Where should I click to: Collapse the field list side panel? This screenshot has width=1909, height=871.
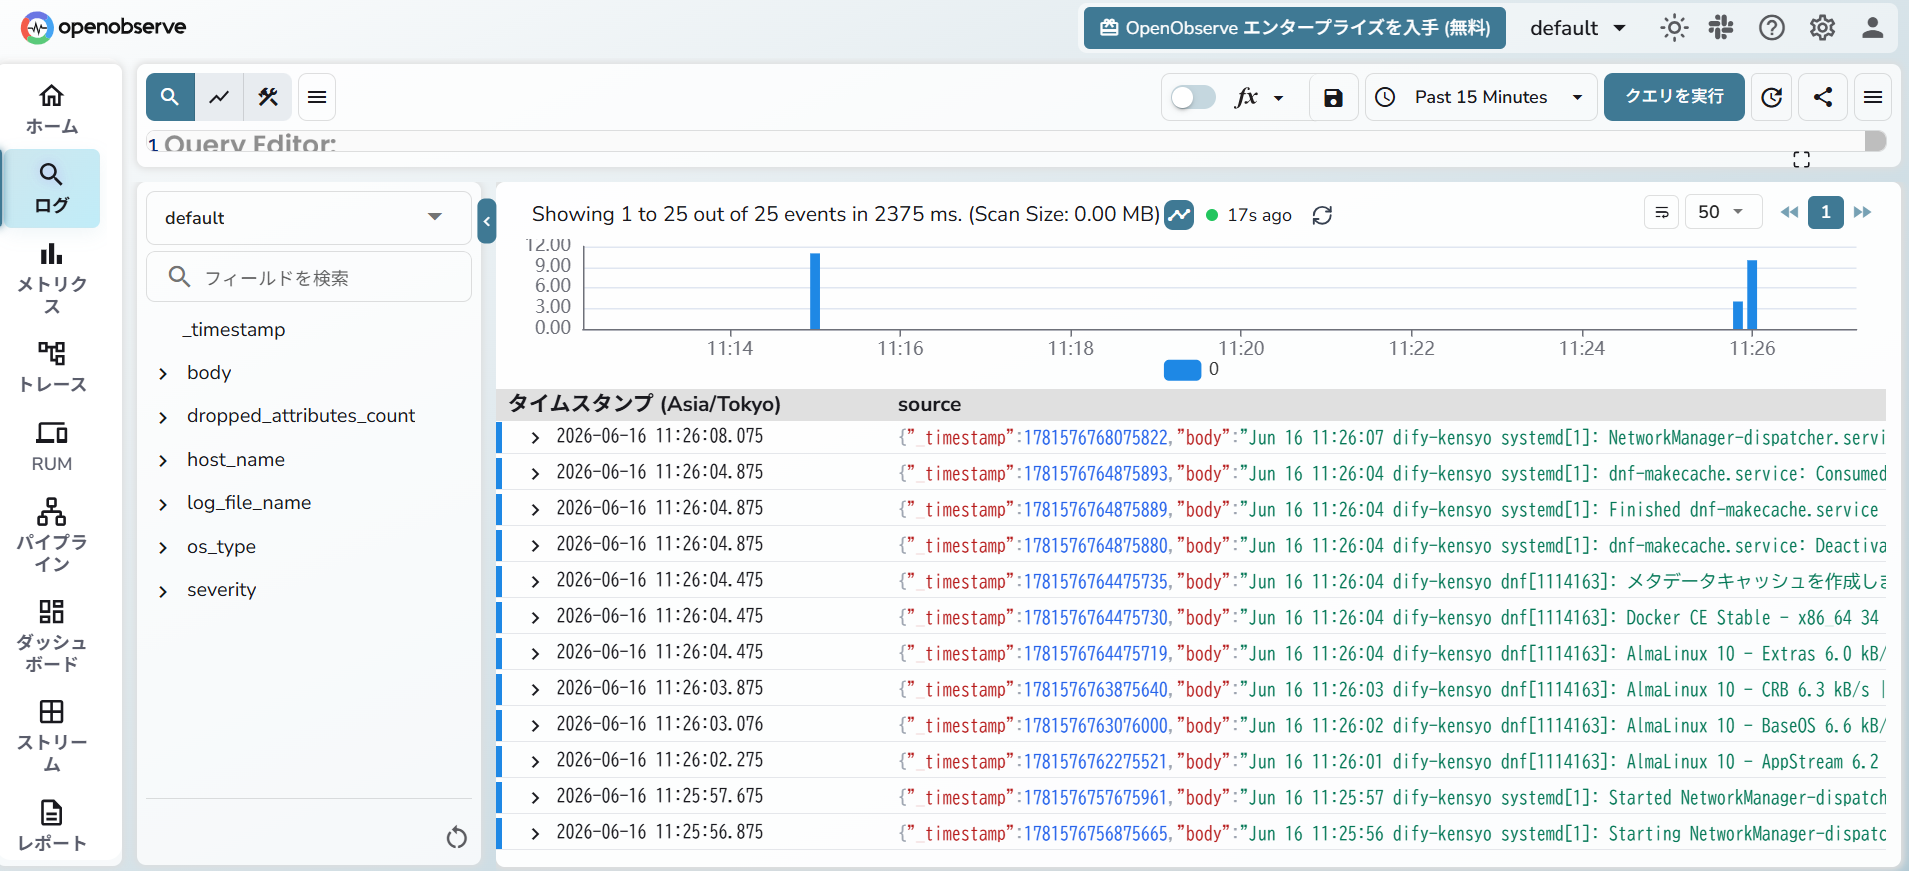pos(487,222)
